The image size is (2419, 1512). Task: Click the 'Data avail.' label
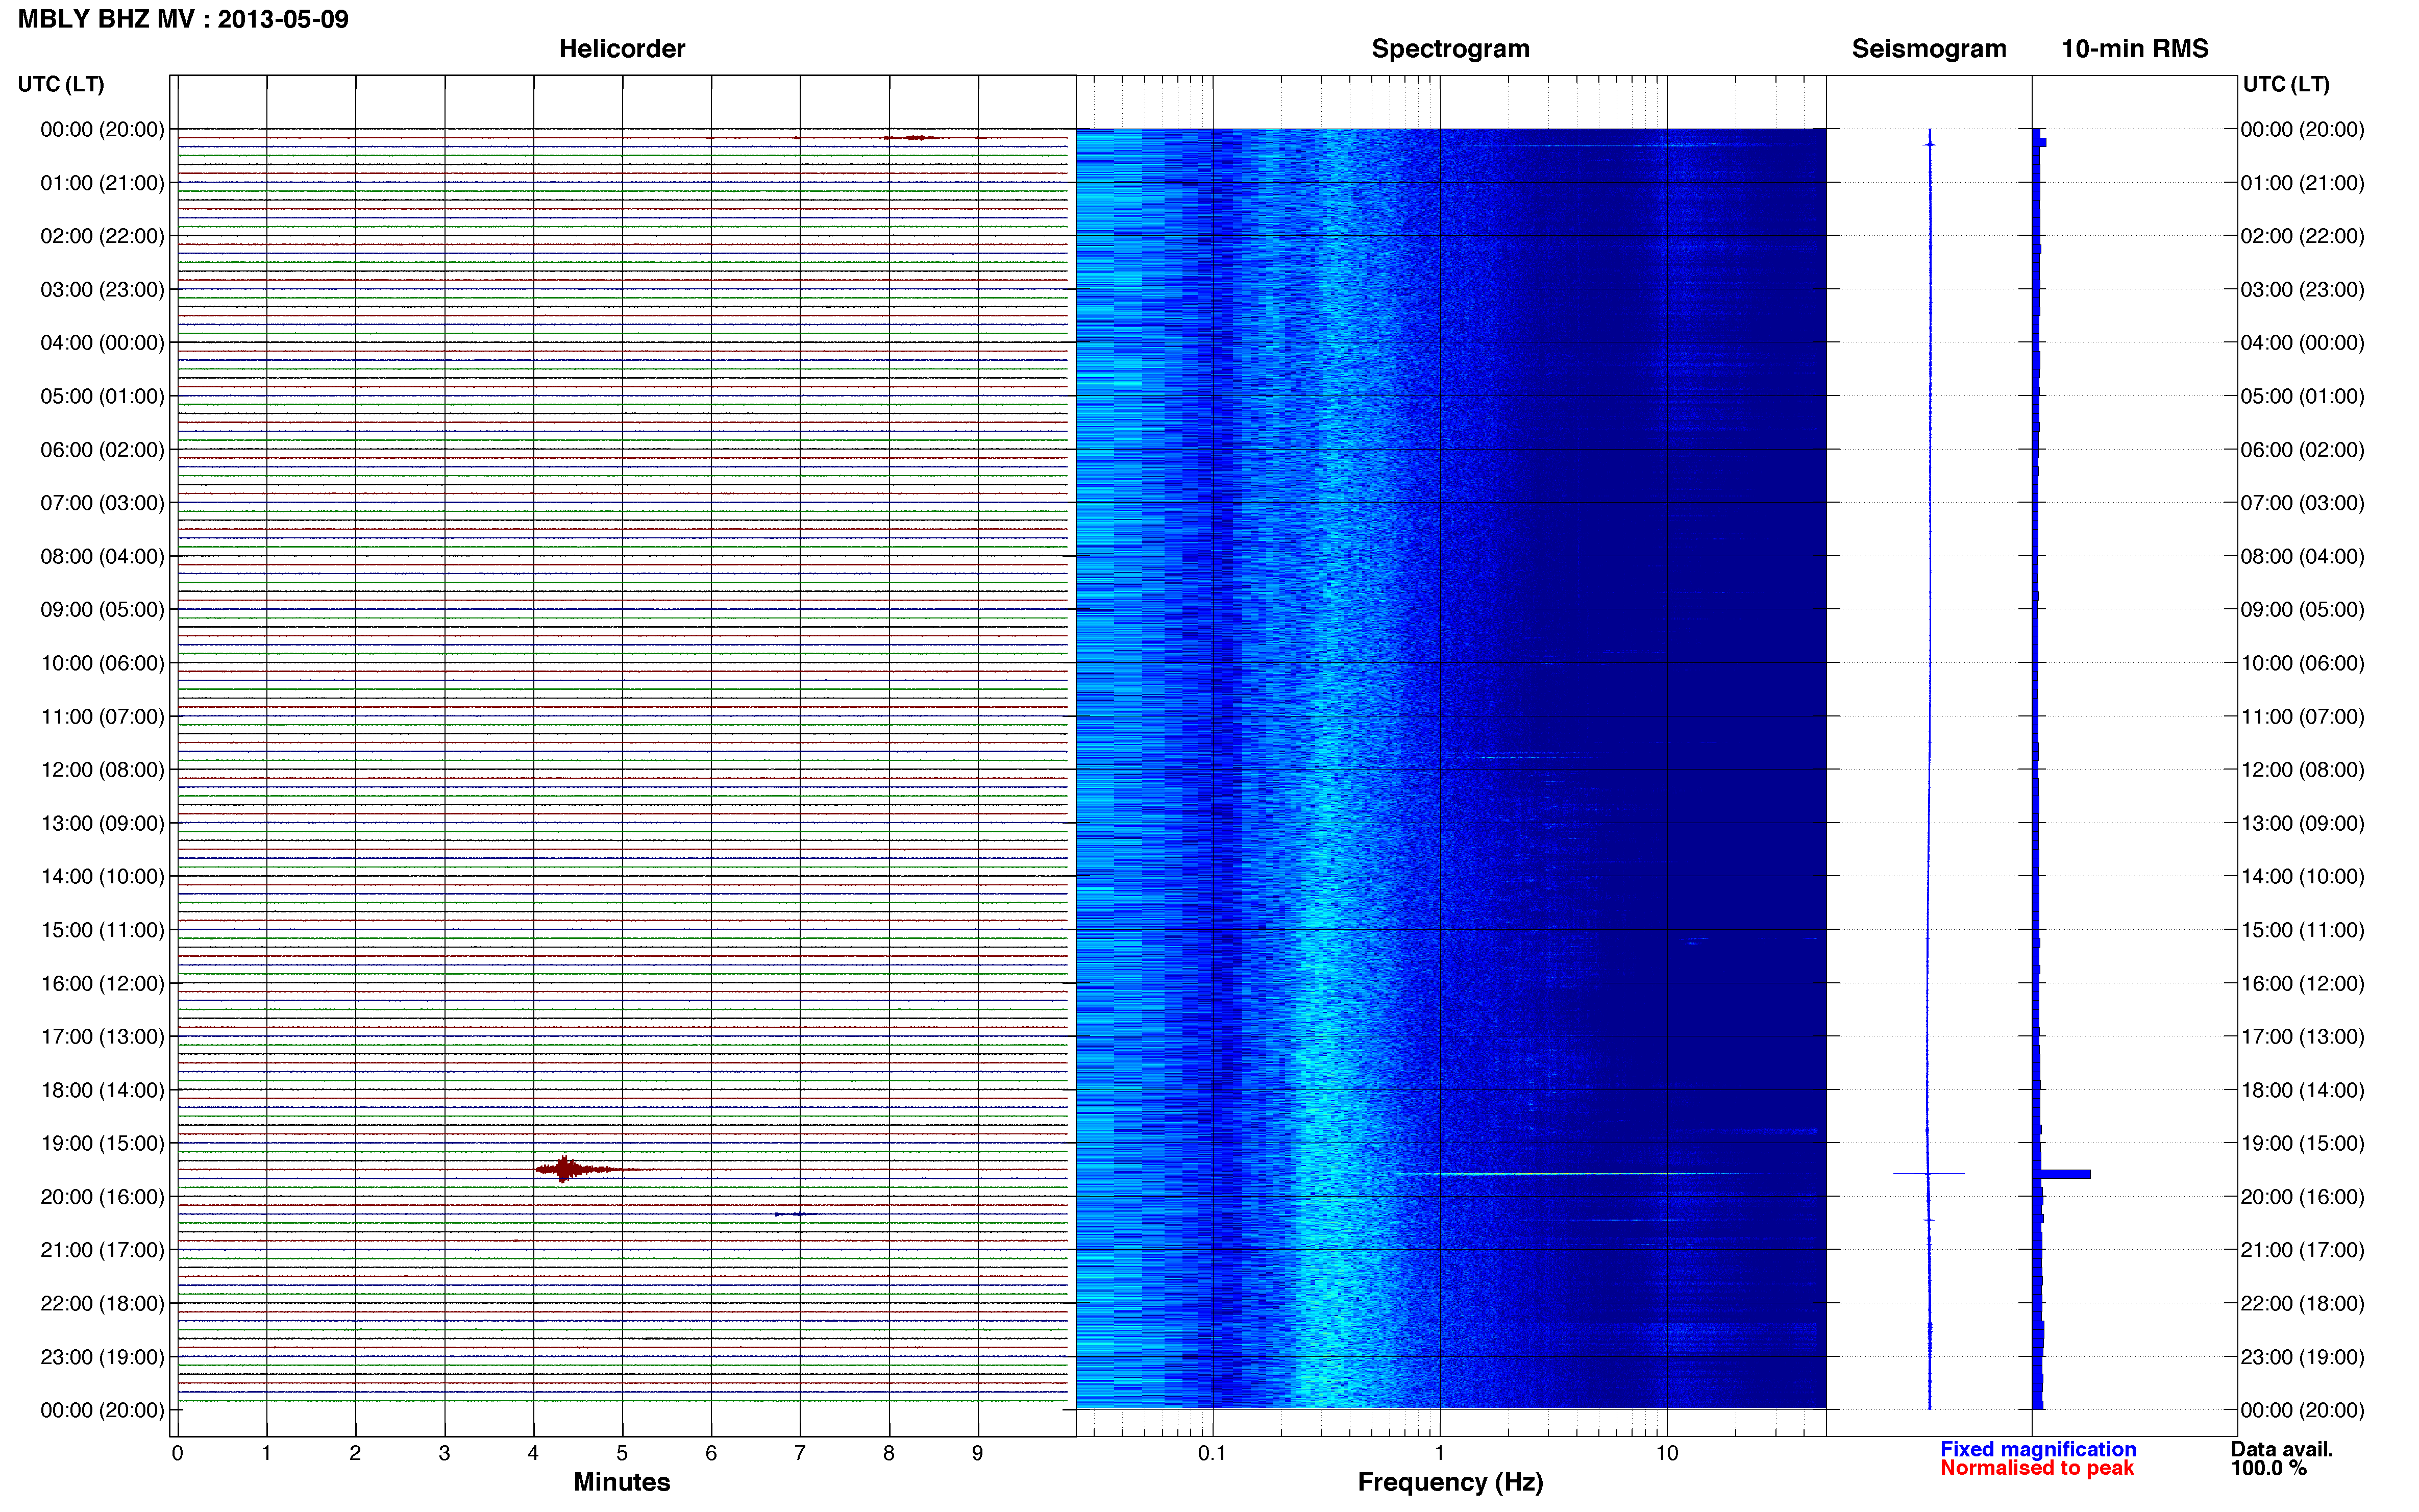coord(2282,1449)
